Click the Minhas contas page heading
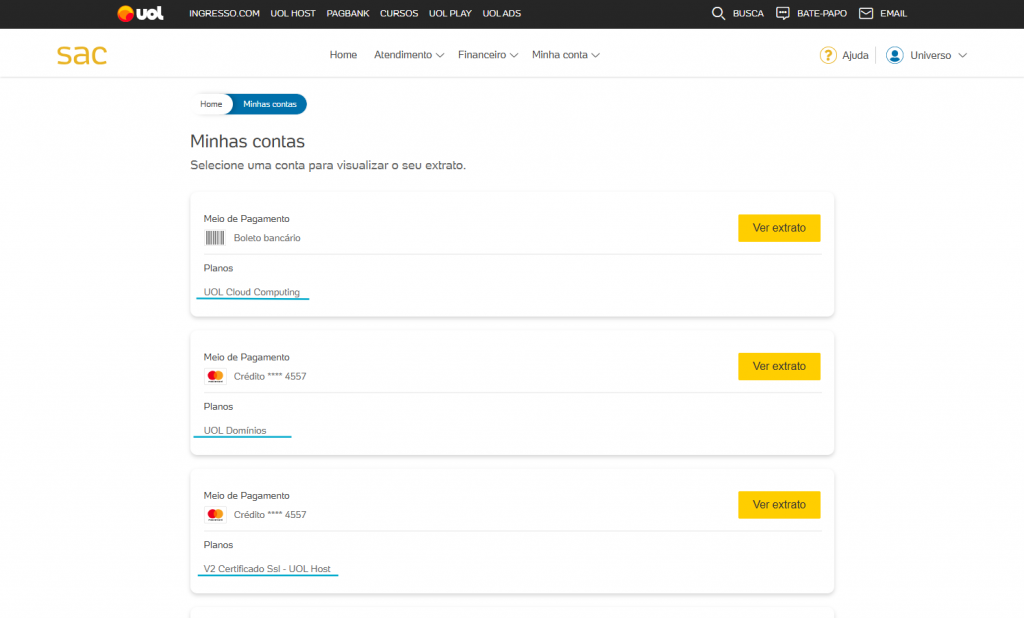The width and height of the screenshot is (1024, 618). pos(248,141)
